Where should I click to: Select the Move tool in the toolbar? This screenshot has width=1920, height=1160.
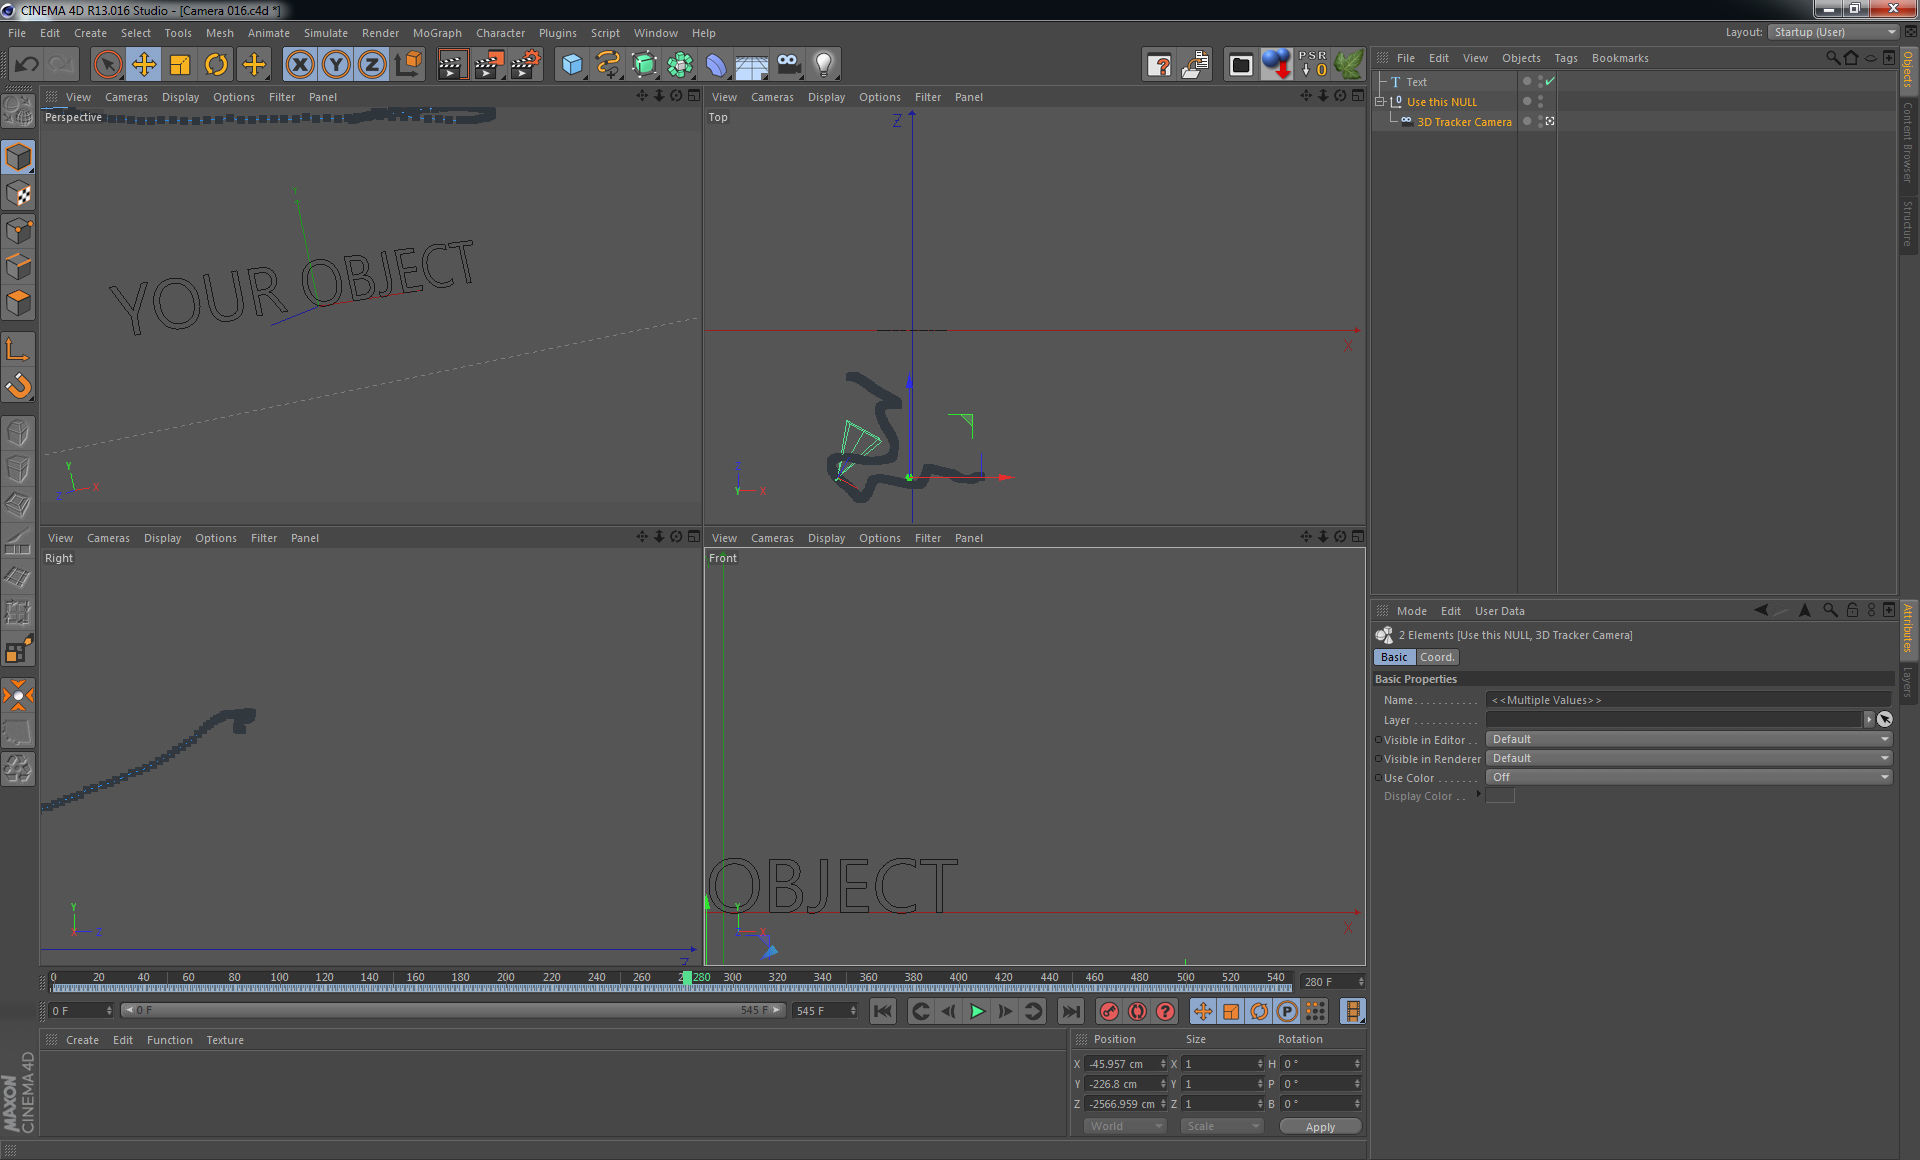point(143,64)
